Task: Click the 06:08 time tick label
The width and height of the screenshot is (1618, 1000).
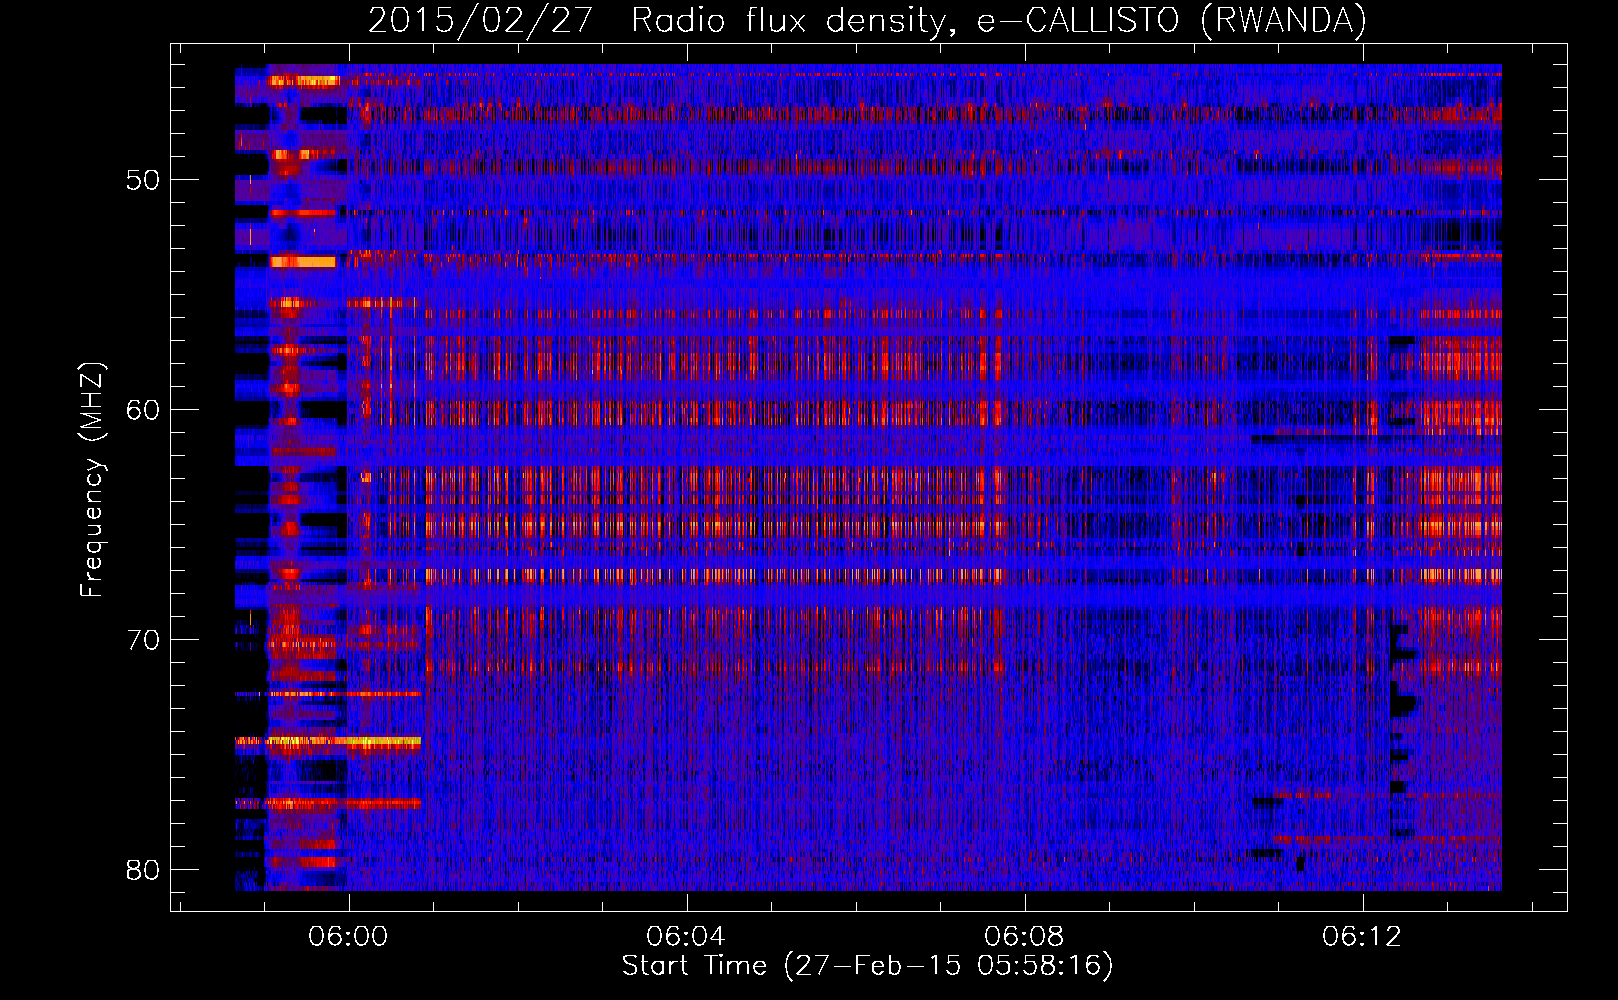Action: coord(1024,937)
